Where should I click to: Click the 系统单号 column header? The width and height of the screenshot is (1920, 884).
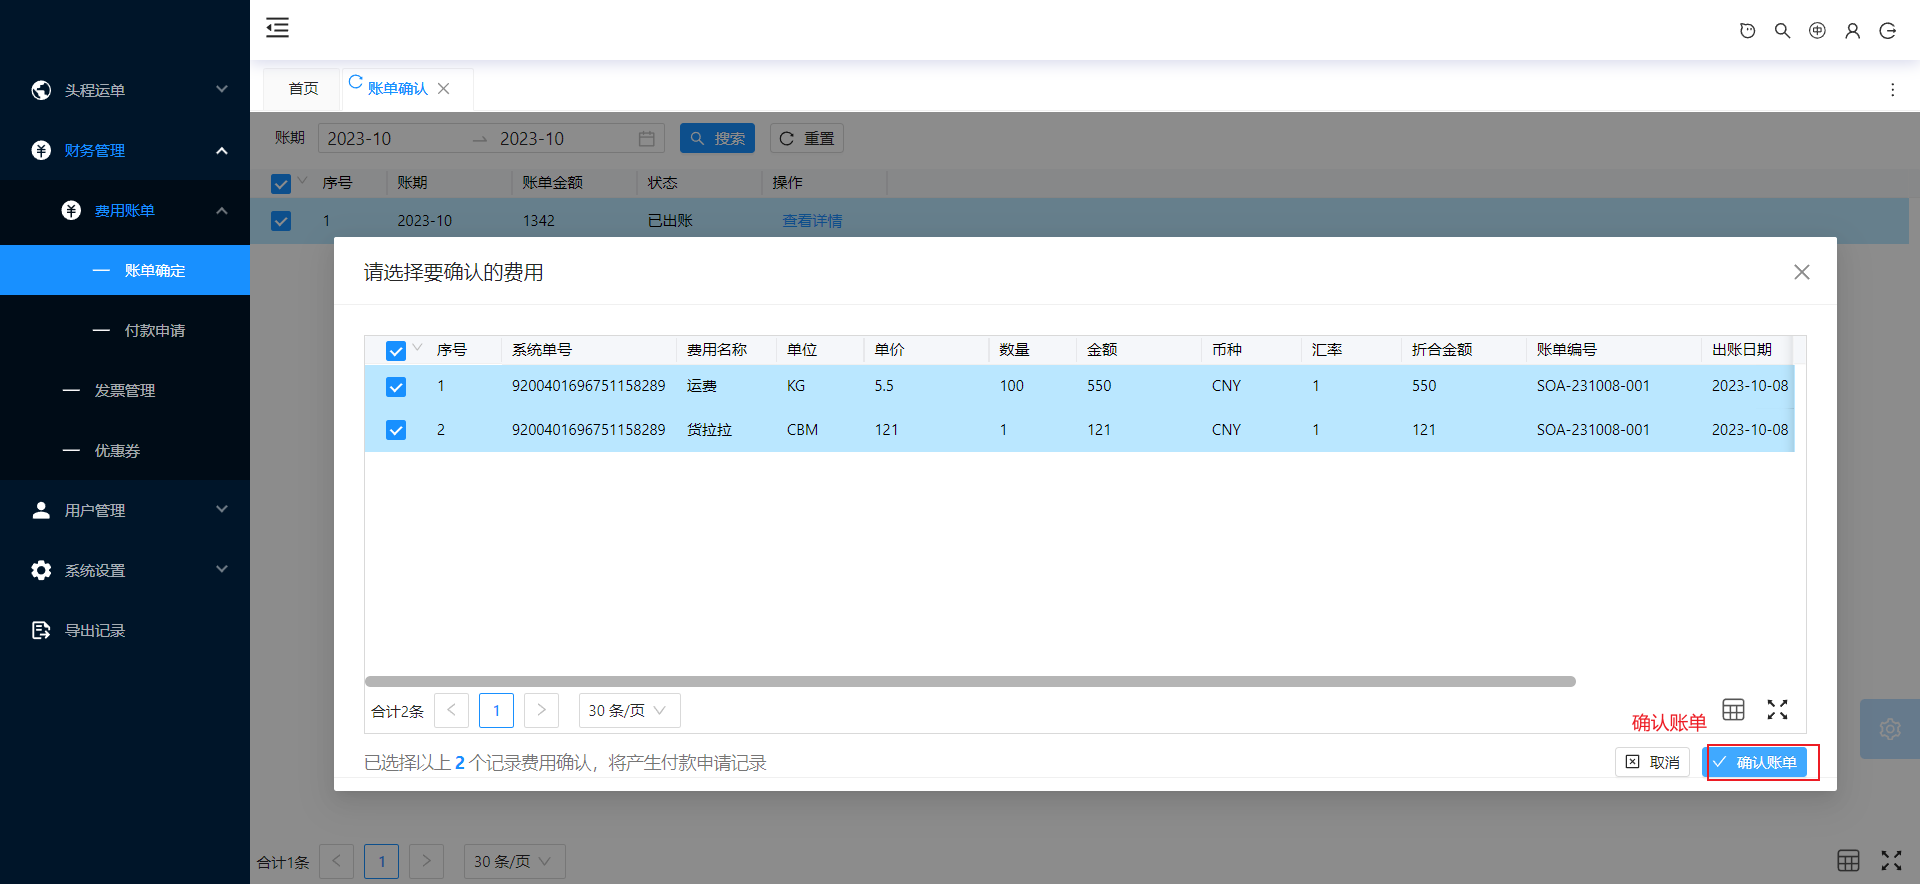coord(542,350)
